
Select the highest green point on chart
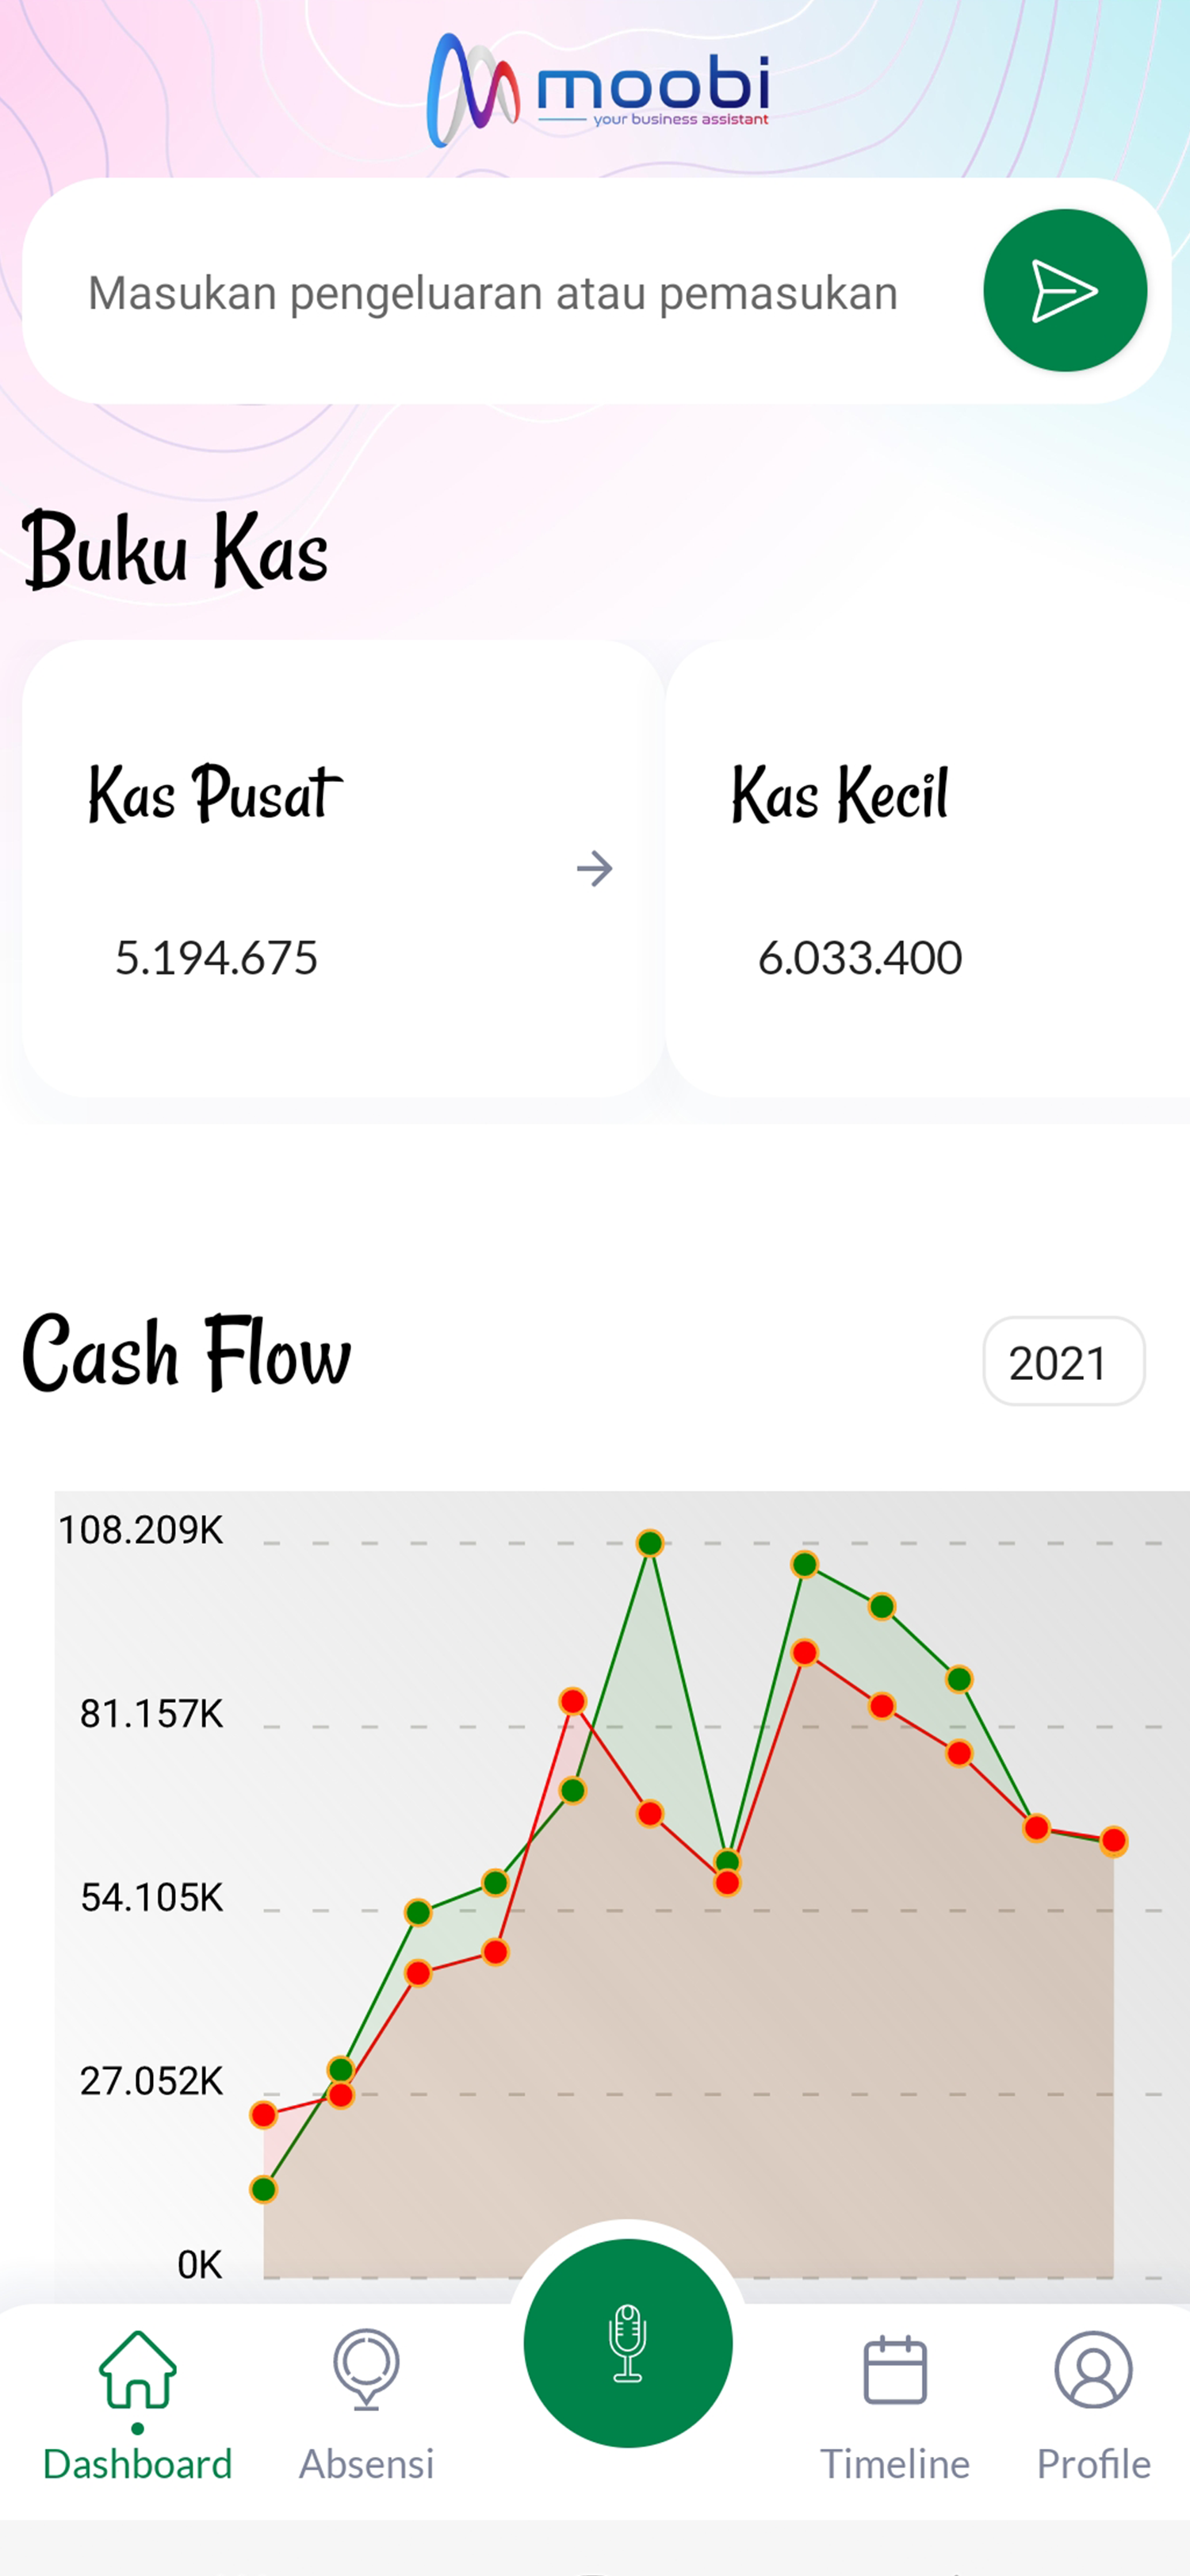pos(650,1543)
